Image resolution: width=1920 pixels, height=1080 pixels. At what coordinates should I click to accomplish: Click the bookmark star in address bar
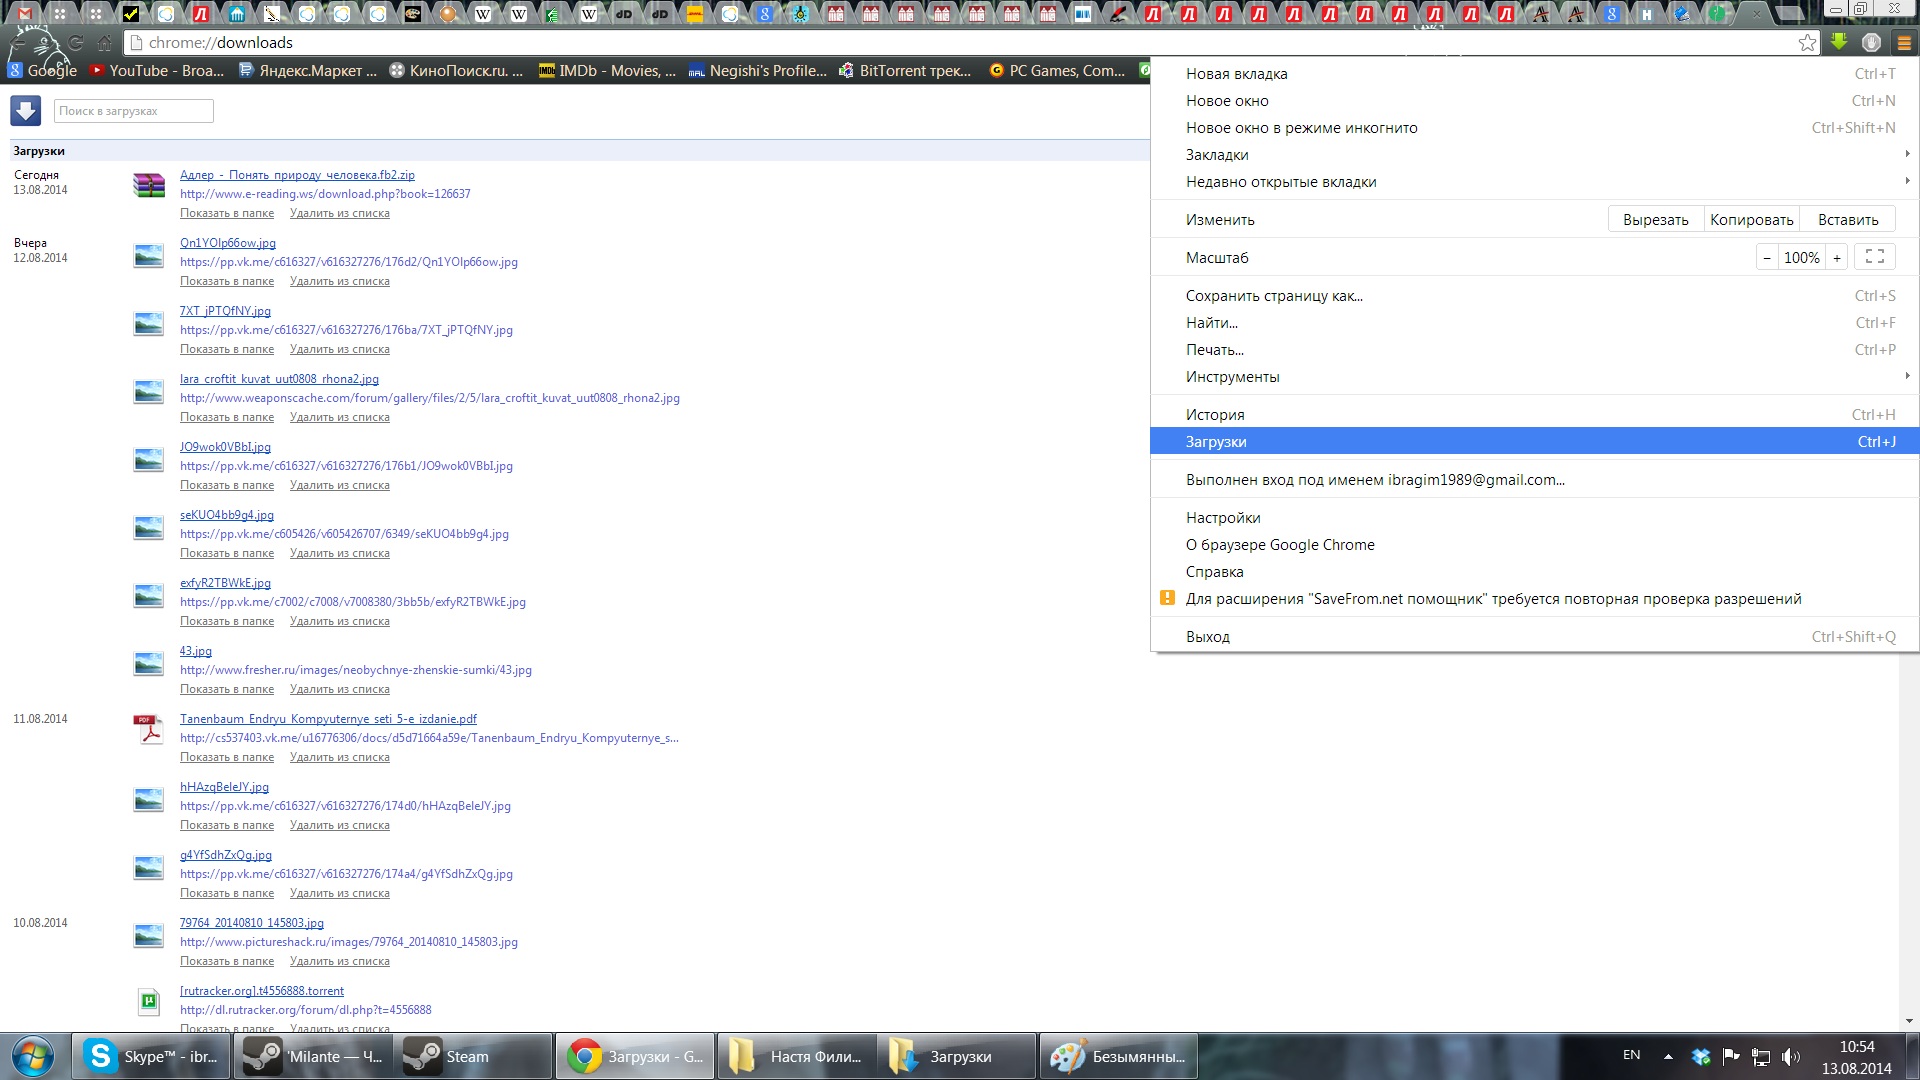[1807, 42]
